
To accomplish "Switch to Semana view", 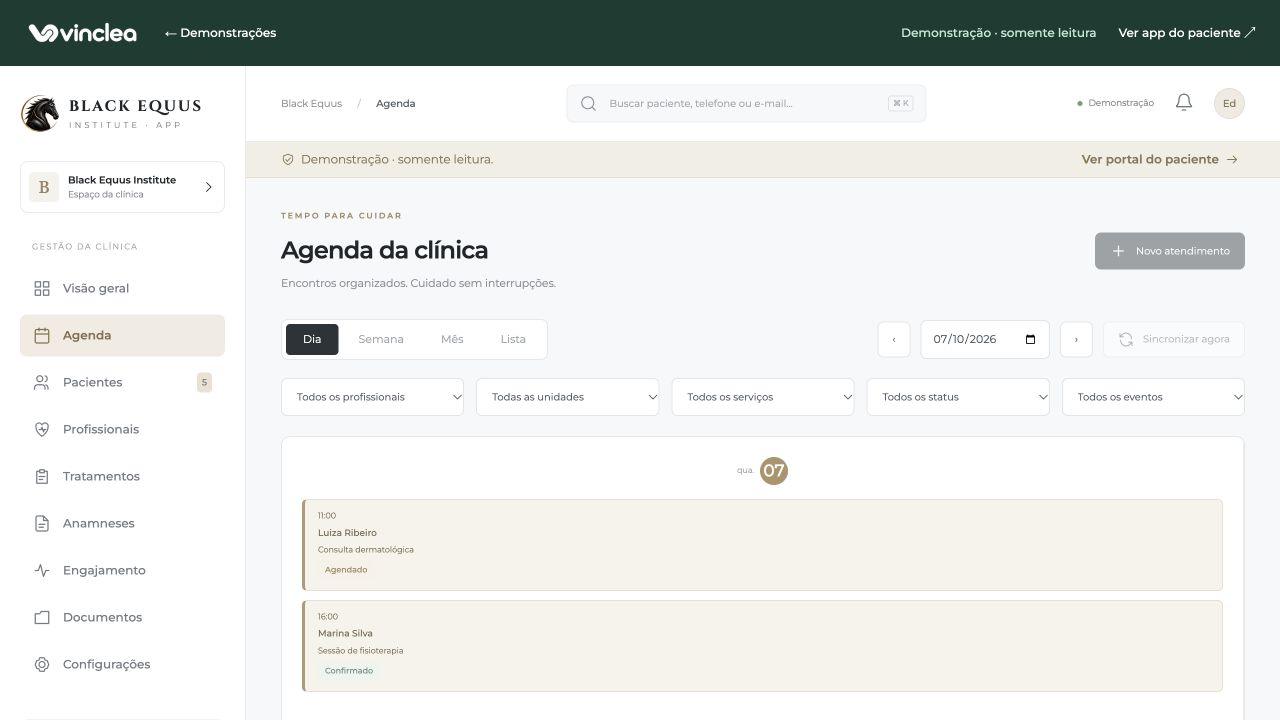I will coord(381,339).
